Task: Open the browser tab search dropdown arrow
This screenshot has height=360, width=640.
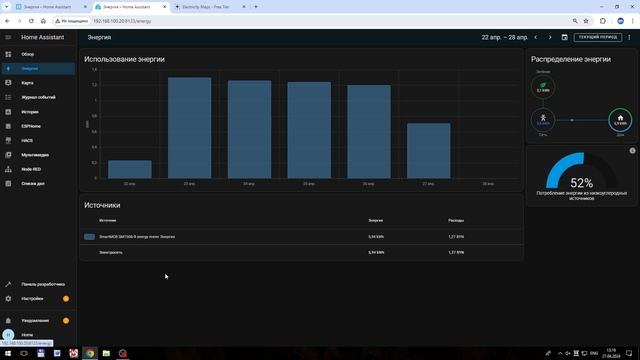Action: (x=7, y=7)
